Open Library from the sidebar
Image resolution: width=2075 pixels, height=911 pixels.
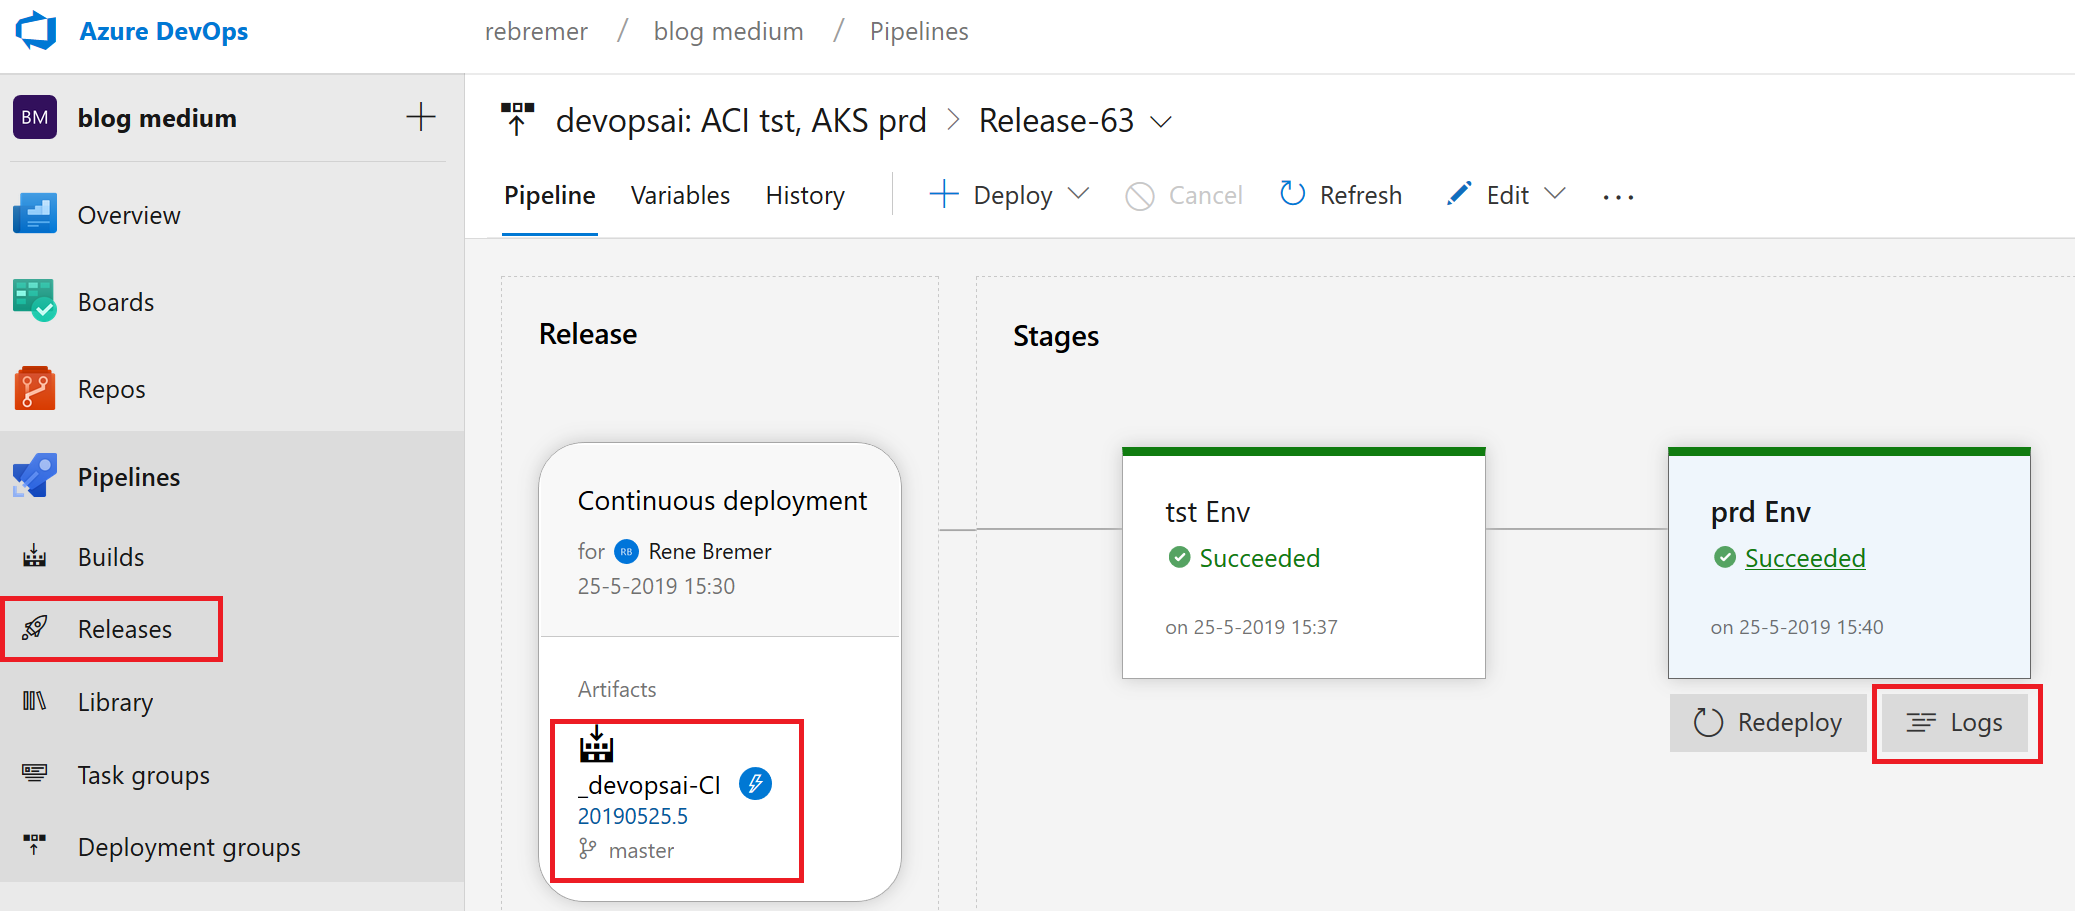115,702
